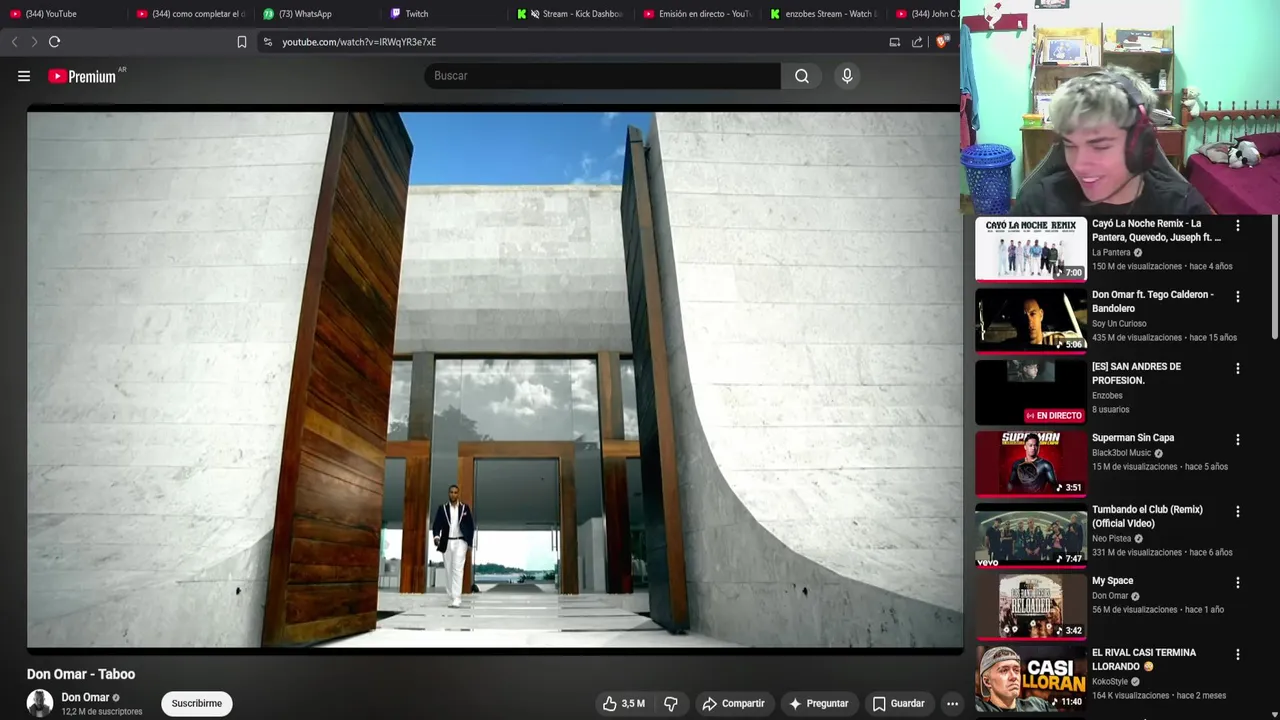Open three-dot menu for El Rival video
Viewport: 1280px width, 720px height.
coord(1238,655)
